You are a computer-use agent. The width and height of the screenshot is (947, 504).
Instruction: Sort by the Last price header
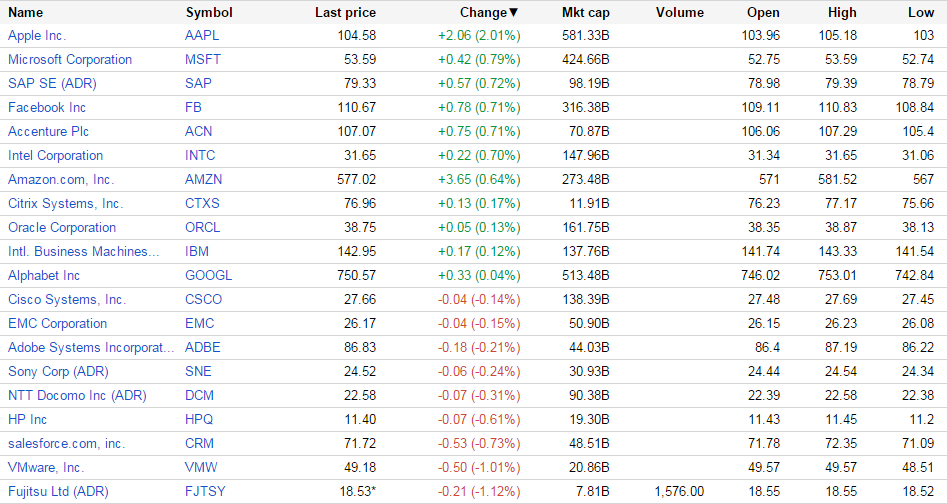pos(345,12)
